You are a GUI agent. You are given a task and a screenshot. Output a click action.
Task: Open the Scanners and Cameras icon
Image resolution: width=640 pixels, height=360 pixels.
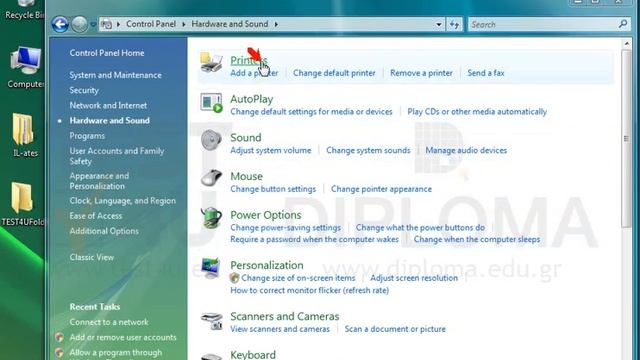click(x=212, y=321)
